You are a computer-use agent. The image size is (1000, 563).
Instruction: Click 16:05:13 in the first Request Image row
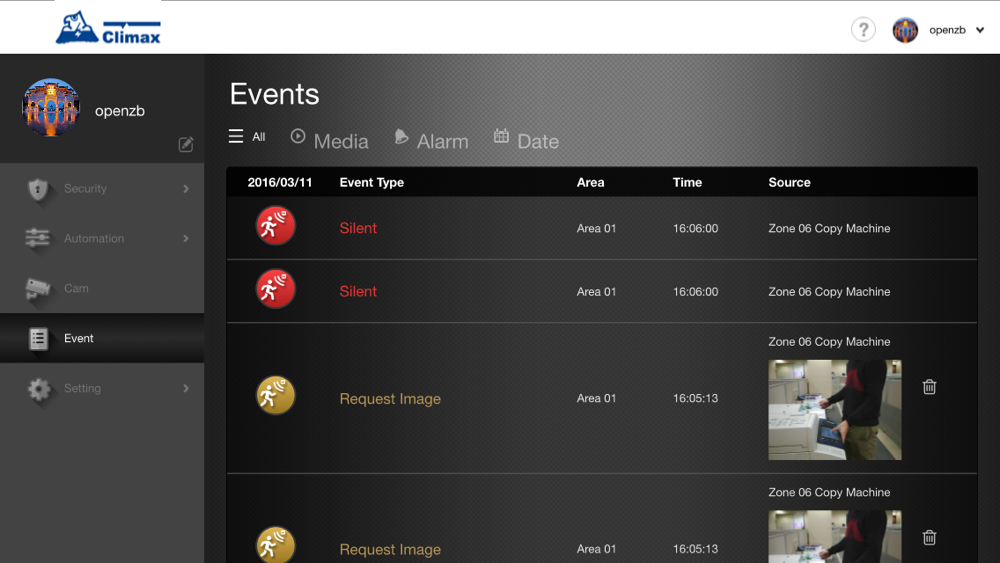coord(695,398)
